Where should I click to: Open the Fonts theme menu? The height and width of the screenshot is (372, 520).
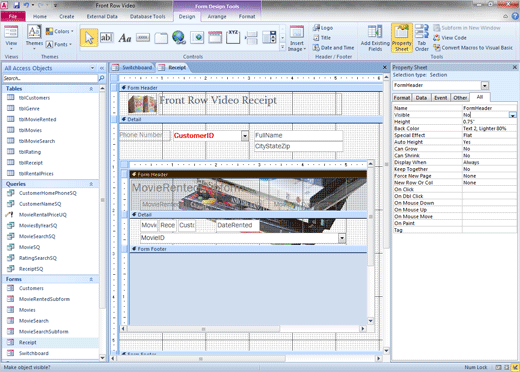[59, 44]
